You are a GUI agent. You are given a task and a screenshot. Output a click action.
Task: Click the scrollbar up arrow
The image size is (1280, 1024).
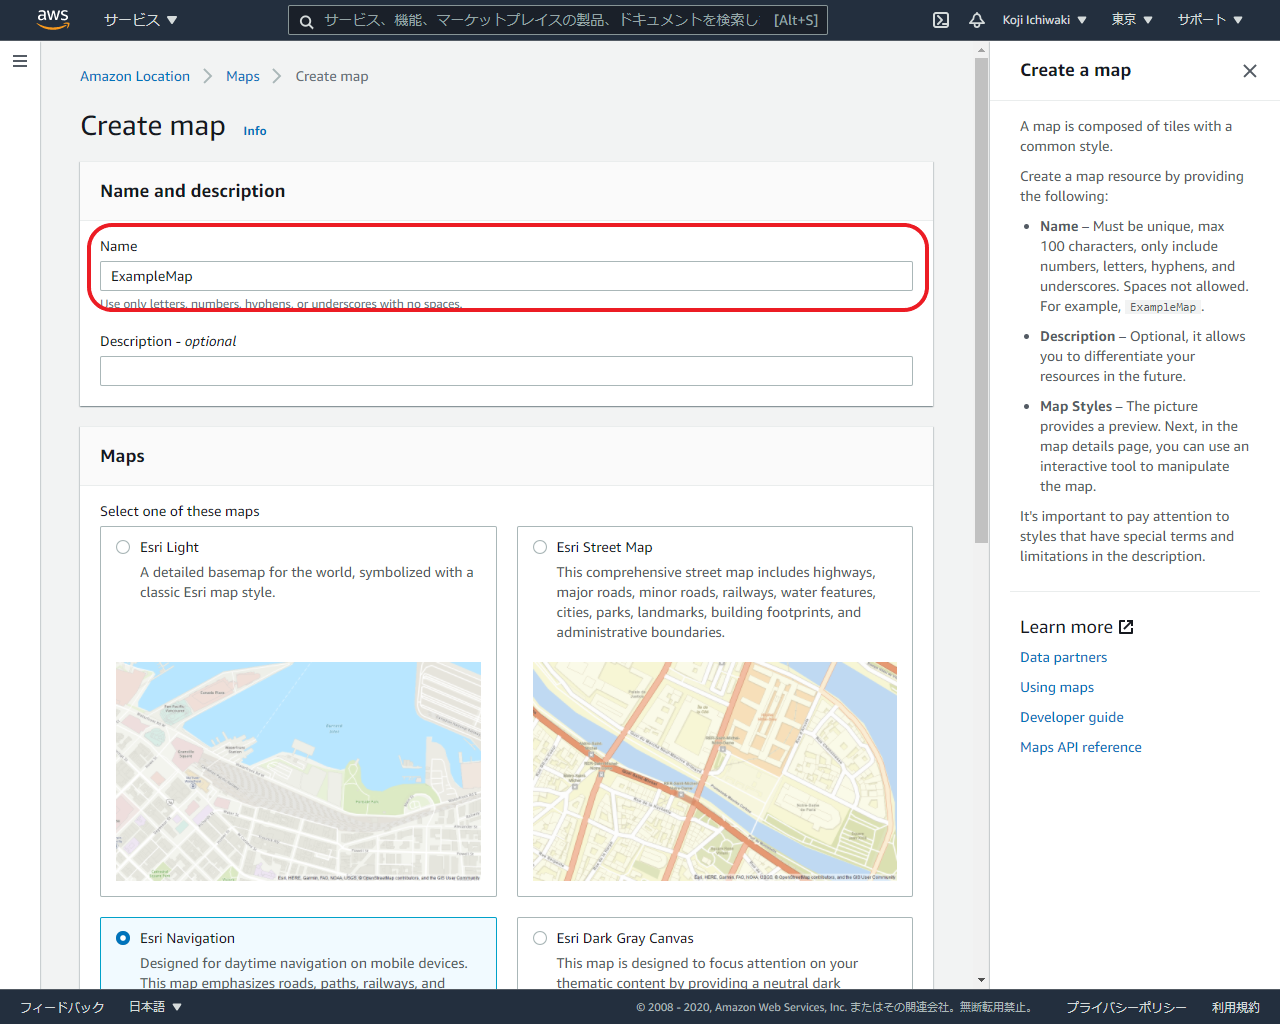[x=981, y=50]
